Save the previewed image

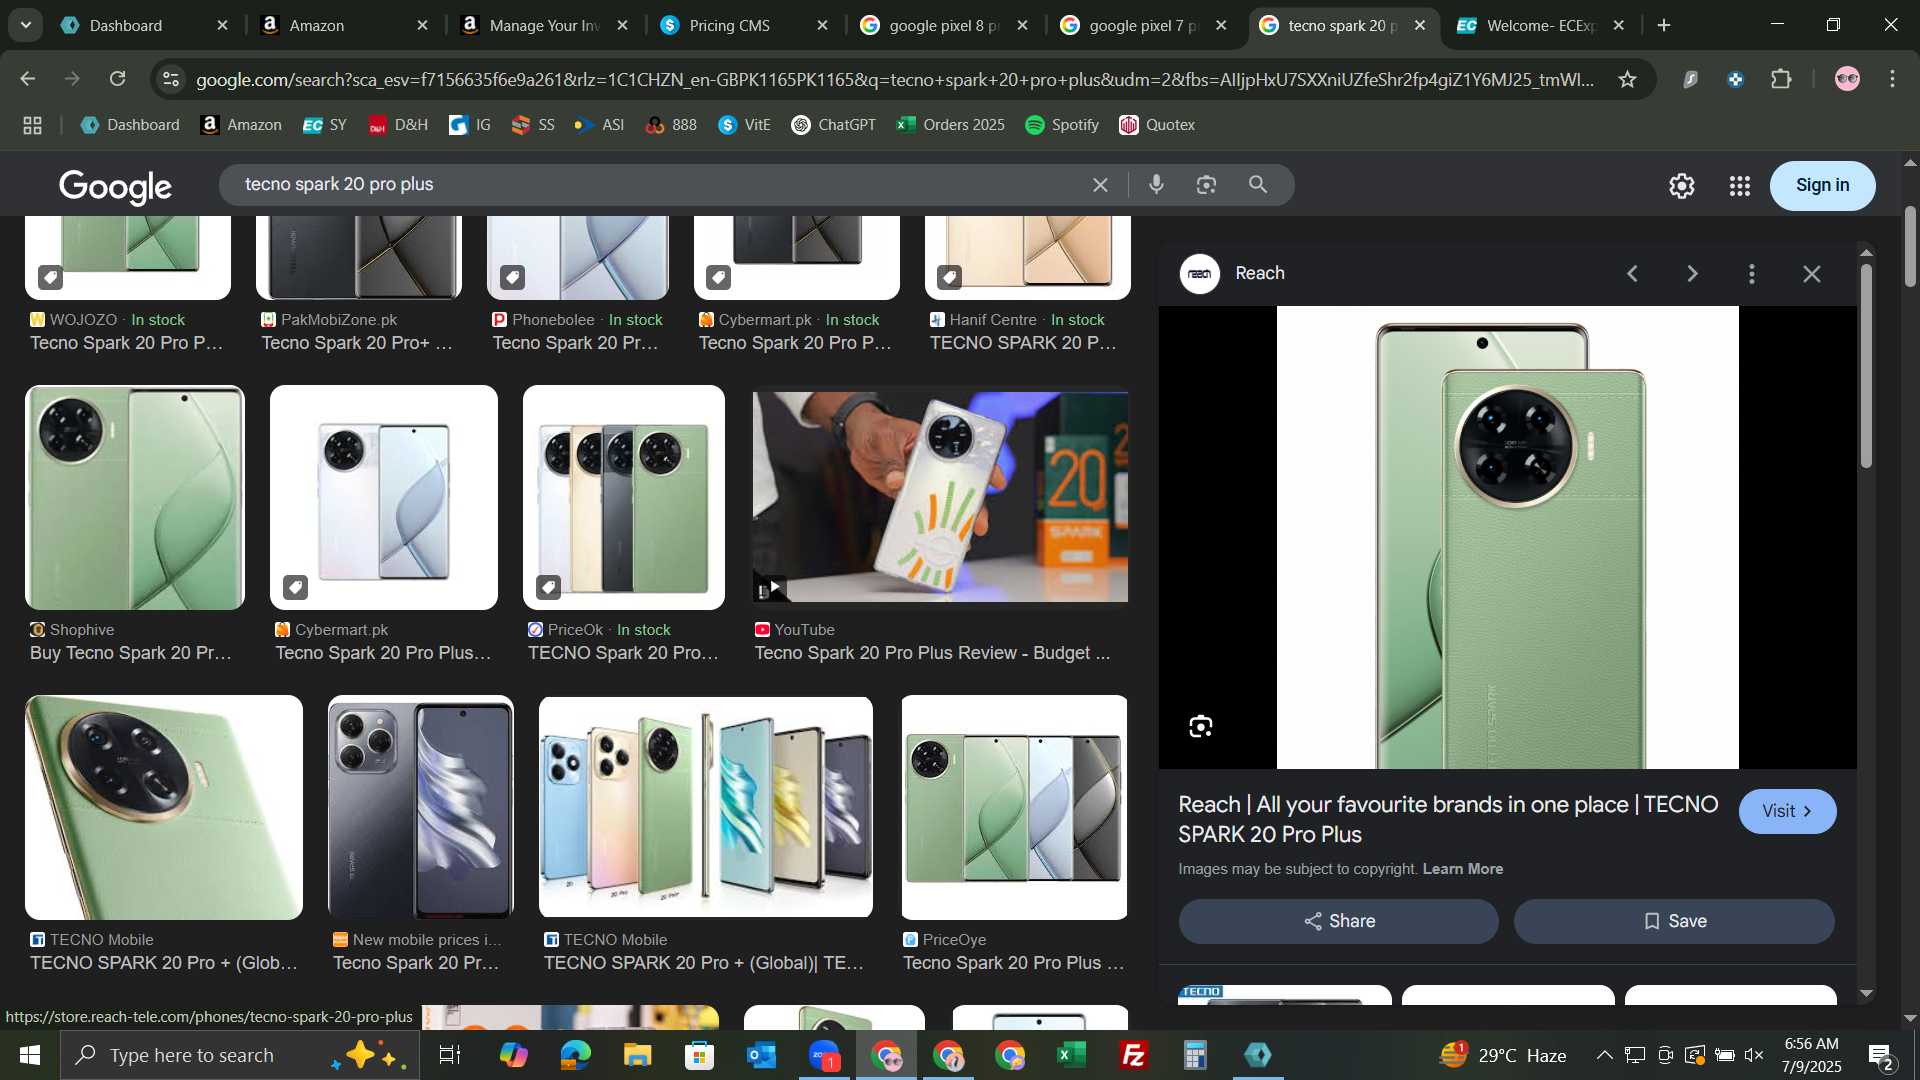pos(1674,921)
